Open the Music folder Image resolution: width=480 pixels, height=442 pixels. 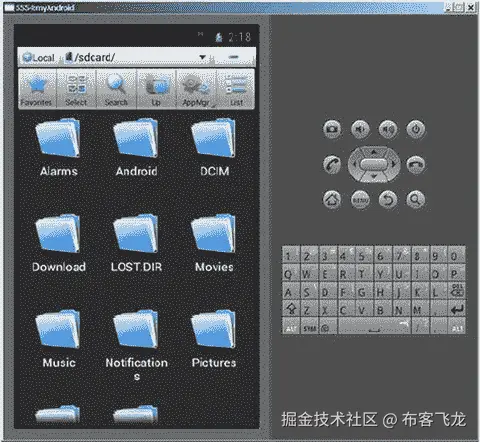pos(59,339)
